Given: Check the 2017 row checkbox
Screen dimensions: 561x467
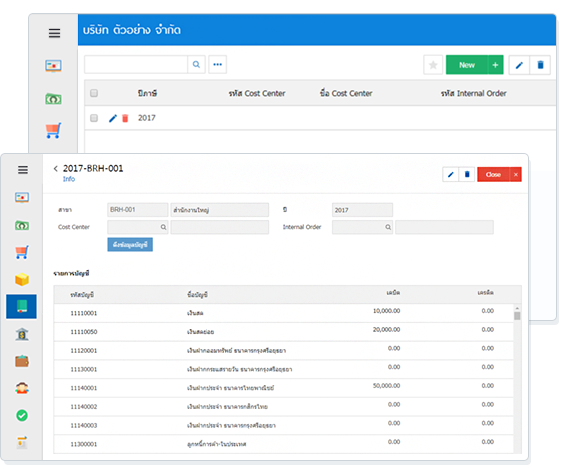Looking at the screenshot, I should [x=94, y=118].
